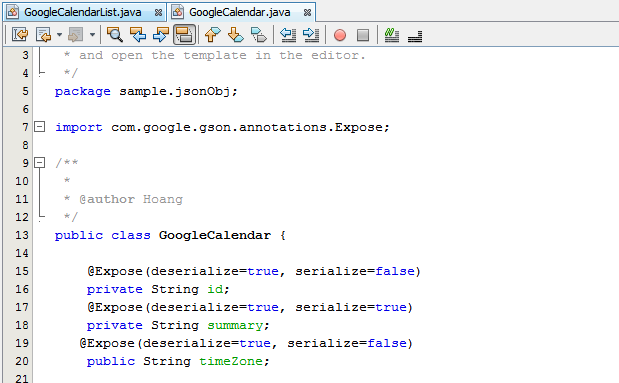Click the variable "id" on line 16
The image size is (619, 383).
[x=215, y=289]
